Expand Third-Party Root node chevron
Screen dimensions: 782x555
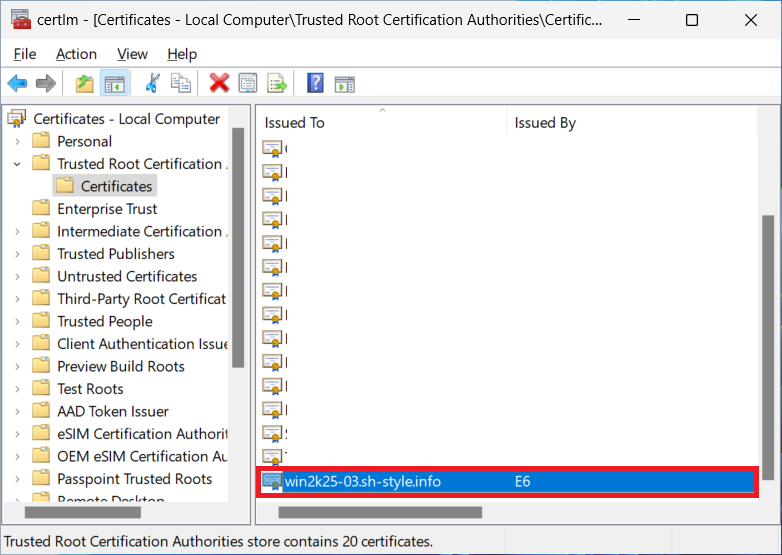17,299
